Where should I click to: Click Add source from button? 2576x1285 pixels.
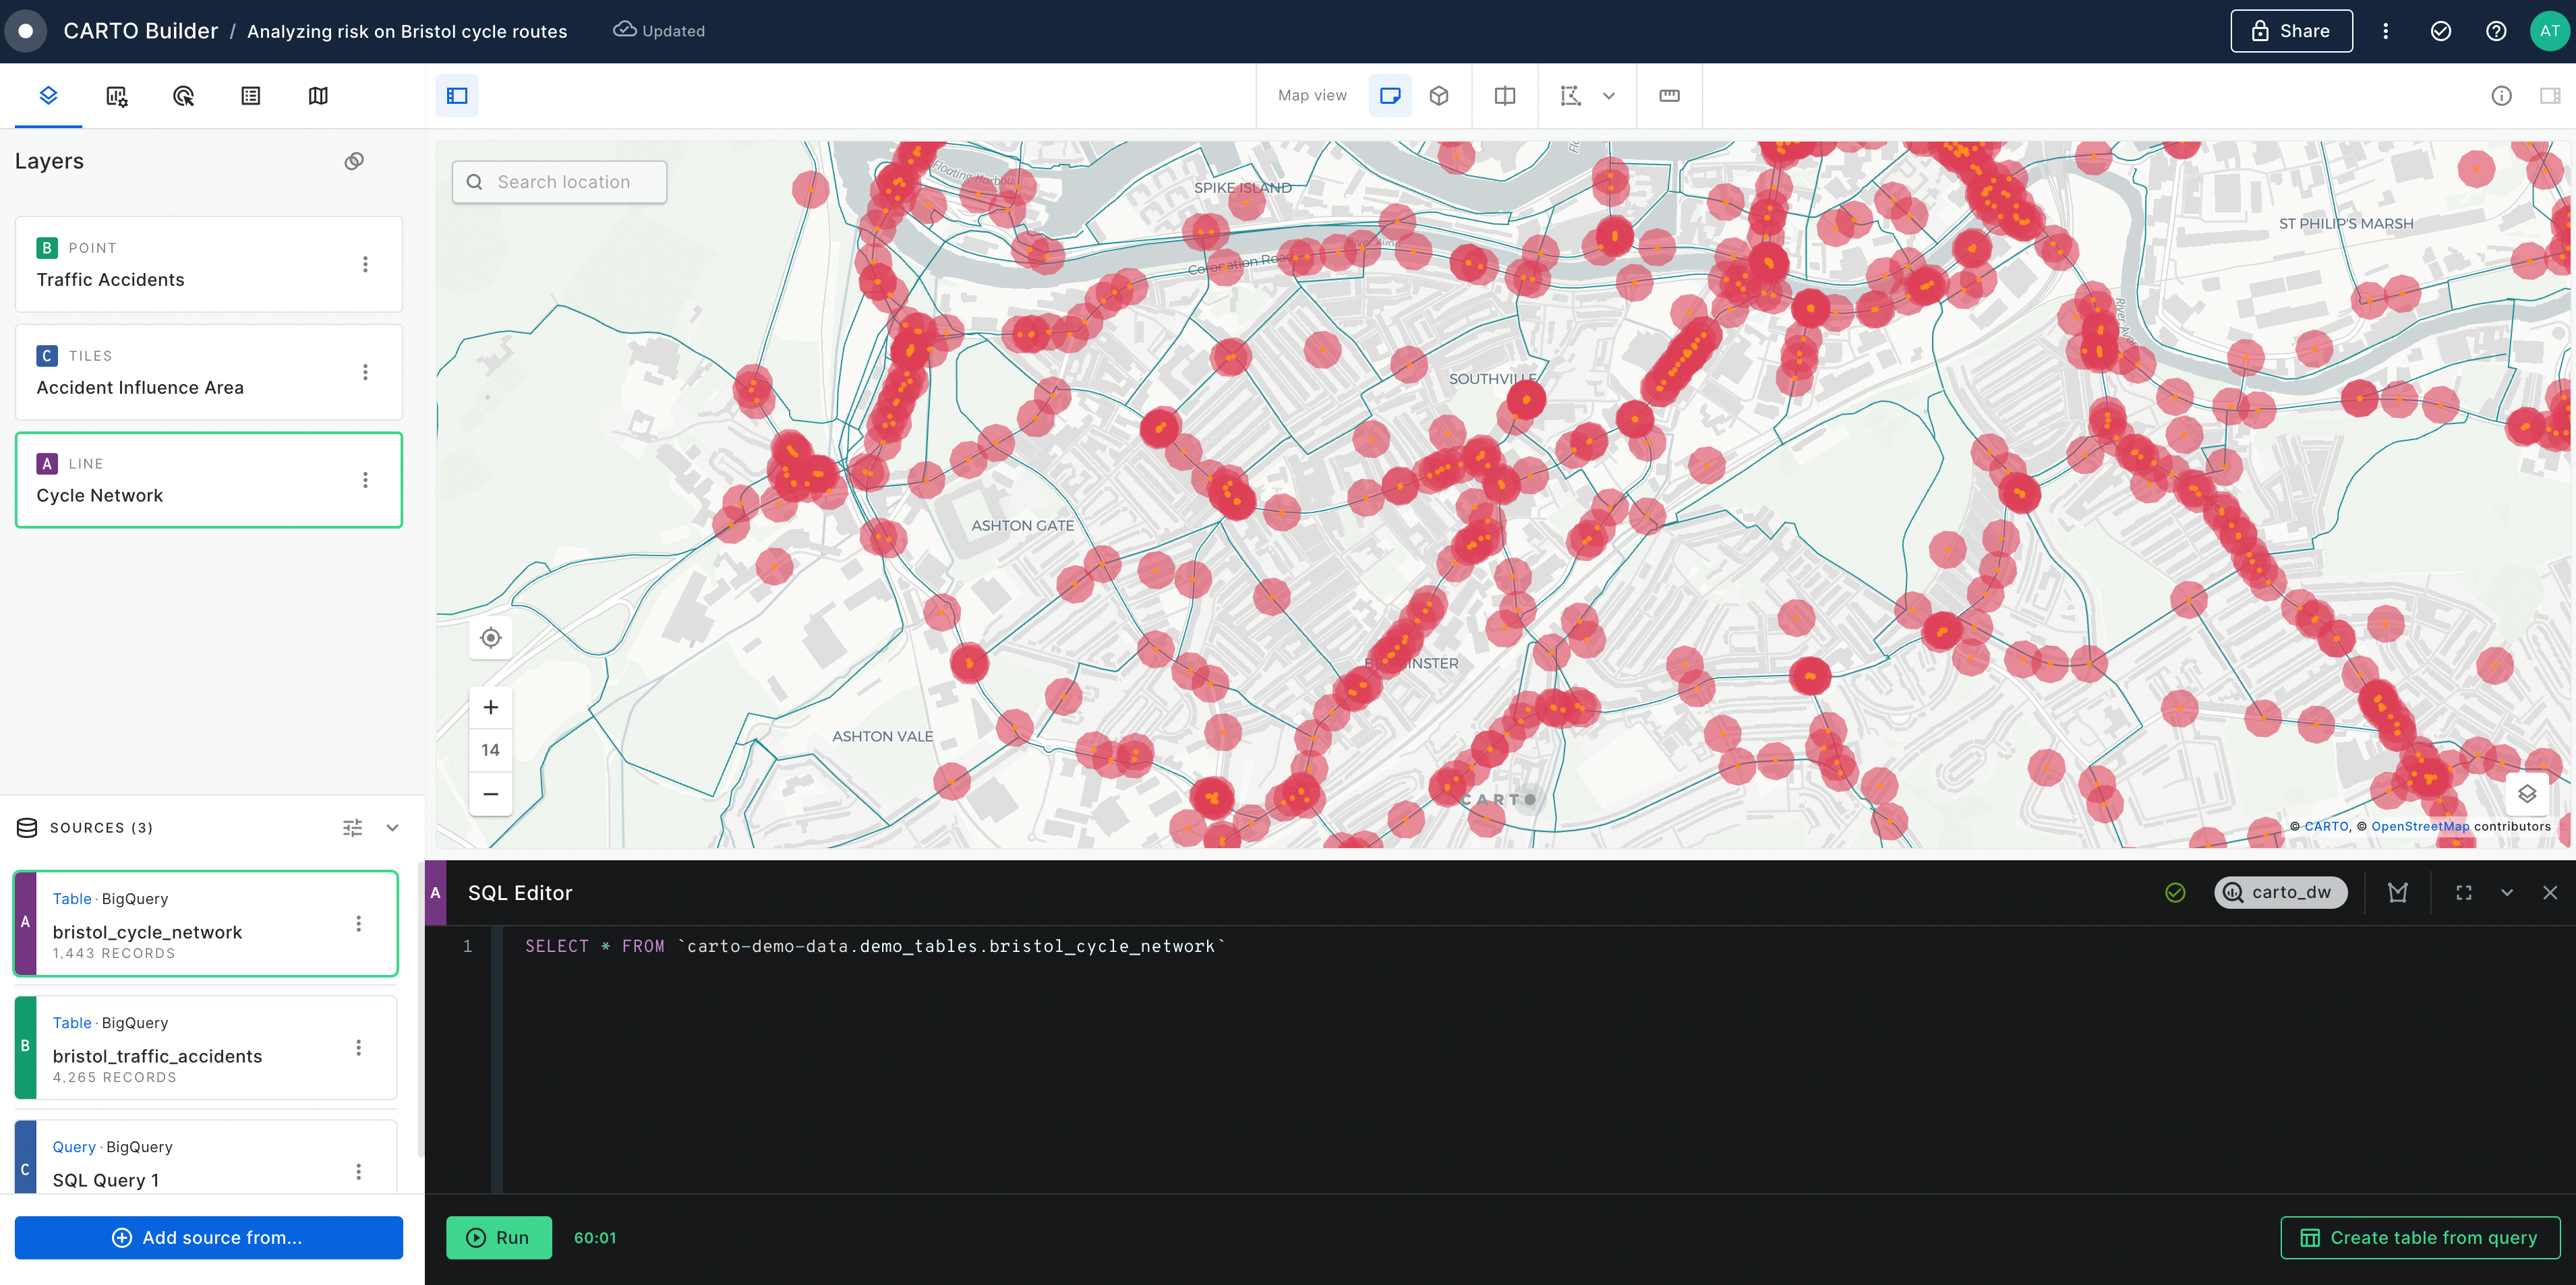pos(209,1237)
